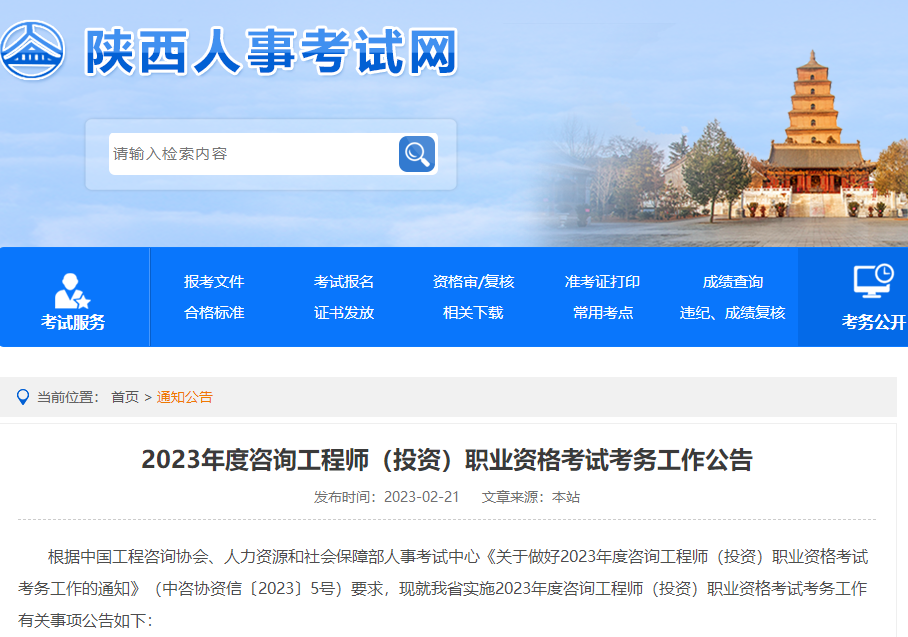Open 证书发放 from the menu
908x637 pixels.
click(x=345, y=311)
